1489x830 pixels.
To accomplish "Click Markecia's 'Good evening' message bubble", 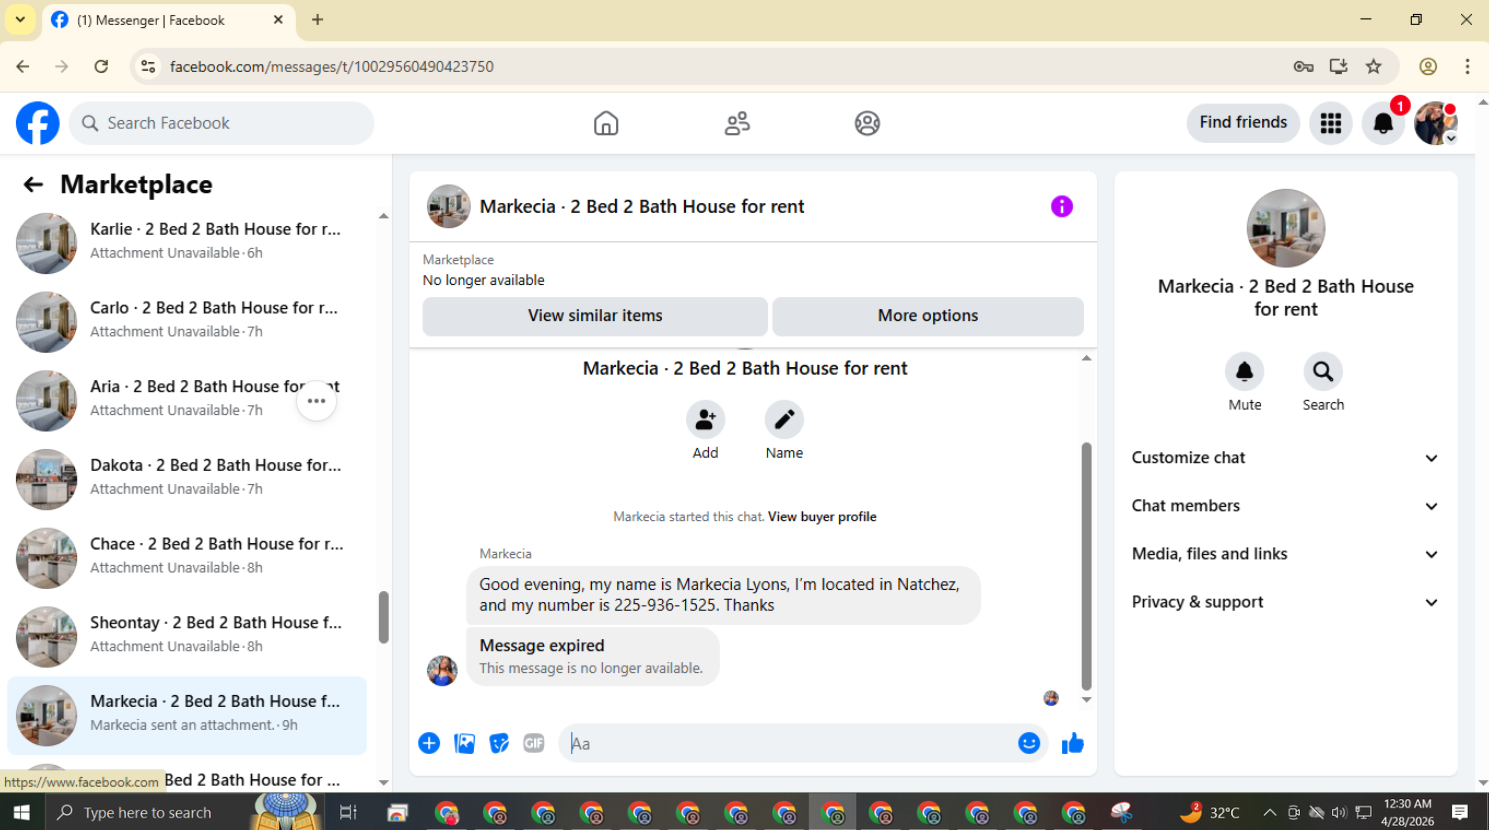I will (x=723, y=595).
